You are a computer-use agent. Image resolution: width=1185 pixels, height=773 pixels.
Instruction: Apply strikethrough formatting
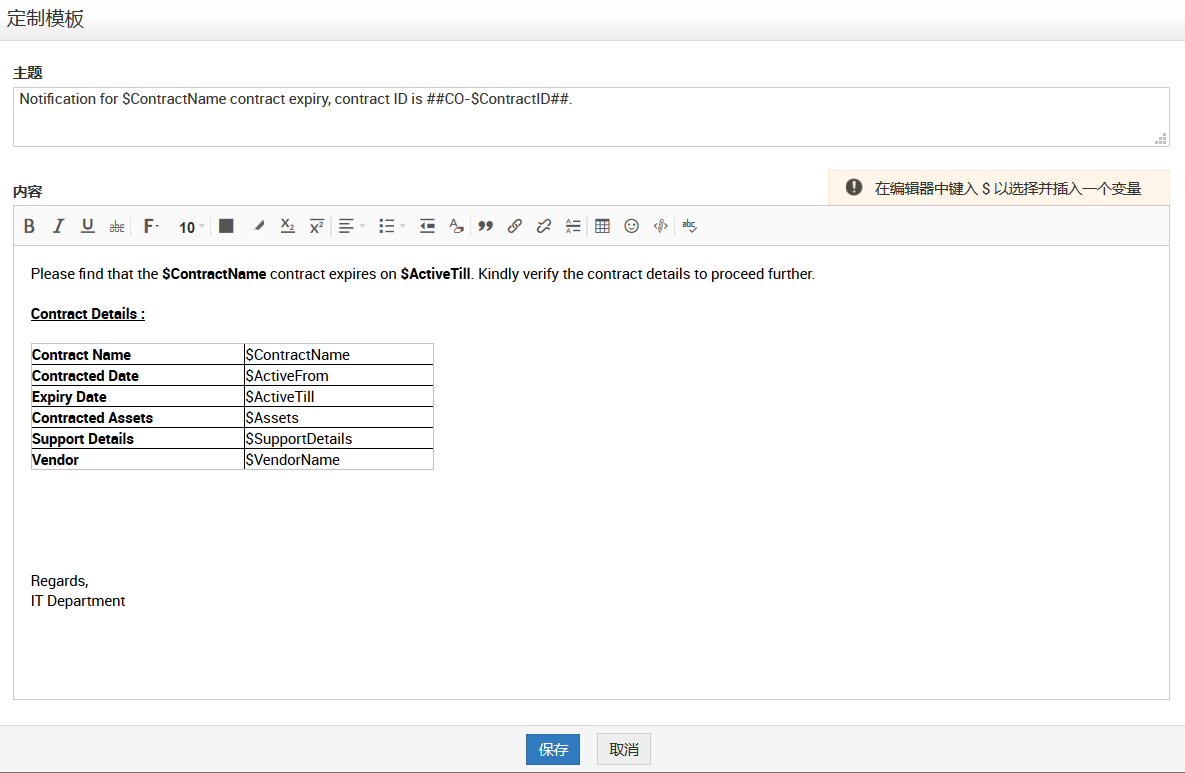(116, 226)
